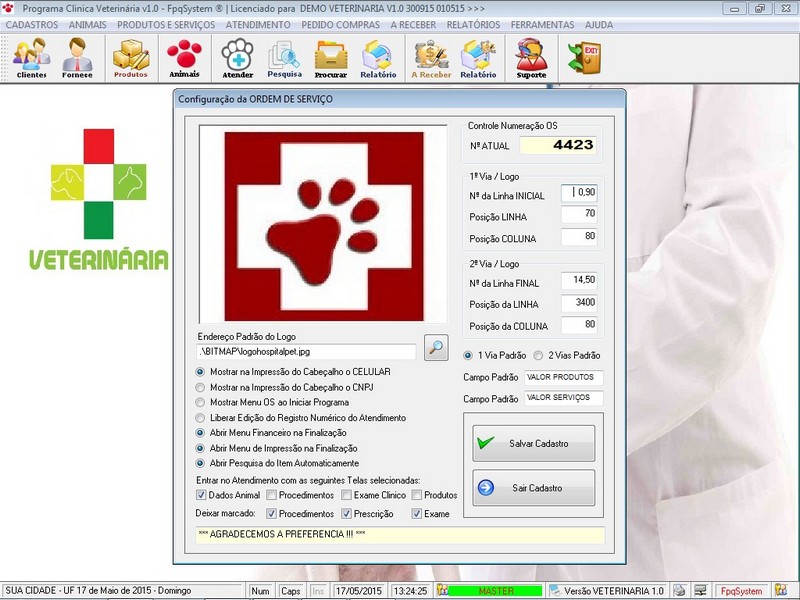Click Nº da Linha INICIAL field

pos(579,193)
